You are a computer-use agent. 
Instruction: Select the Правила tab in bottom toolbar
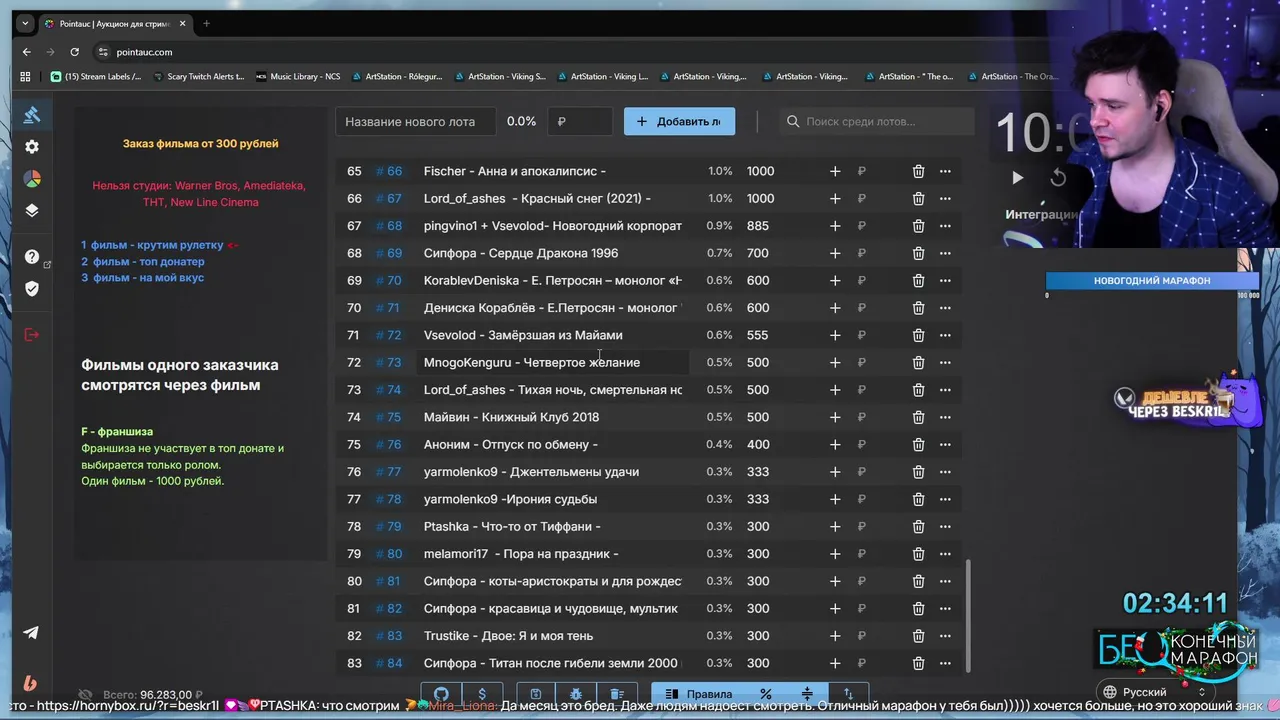point(699,694)
